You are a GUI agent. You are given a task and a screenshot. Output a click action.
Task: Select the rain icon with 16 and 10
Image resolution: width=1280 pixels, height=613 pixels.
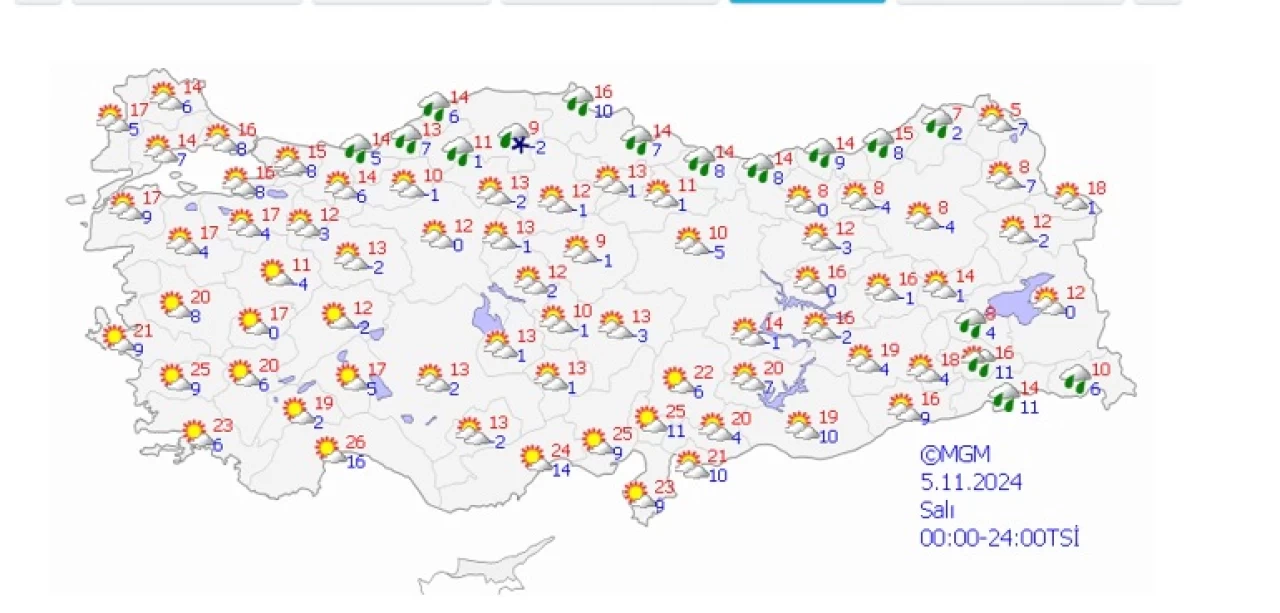click(577, 100)
